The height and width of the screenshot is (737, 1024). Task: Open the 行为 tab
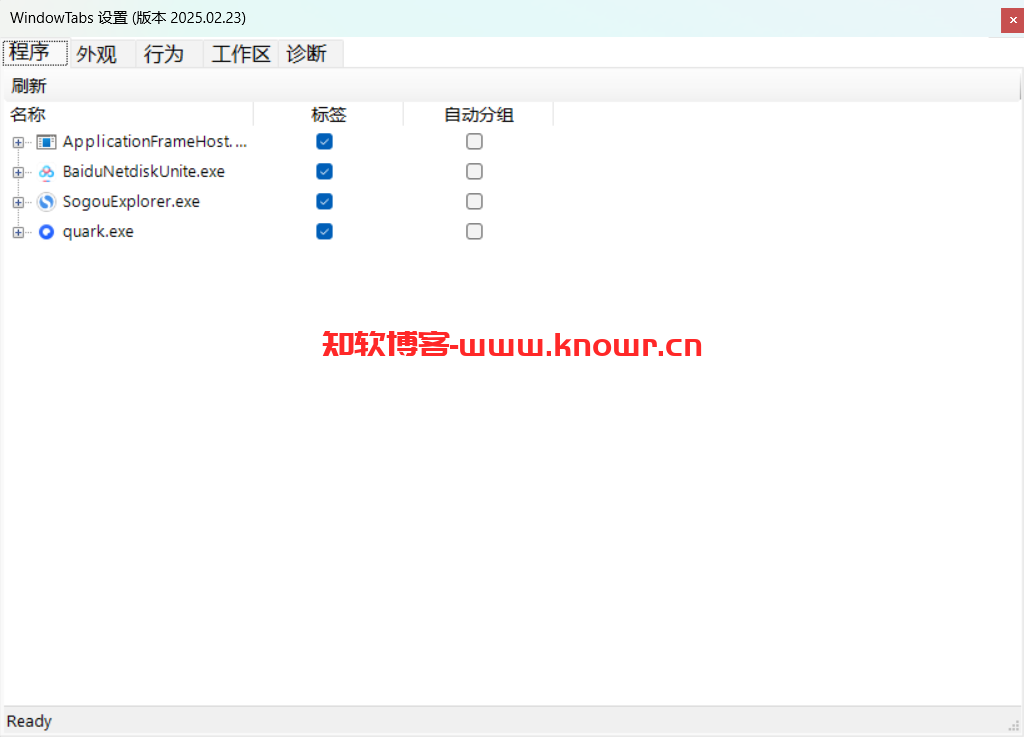pos(169,54)
